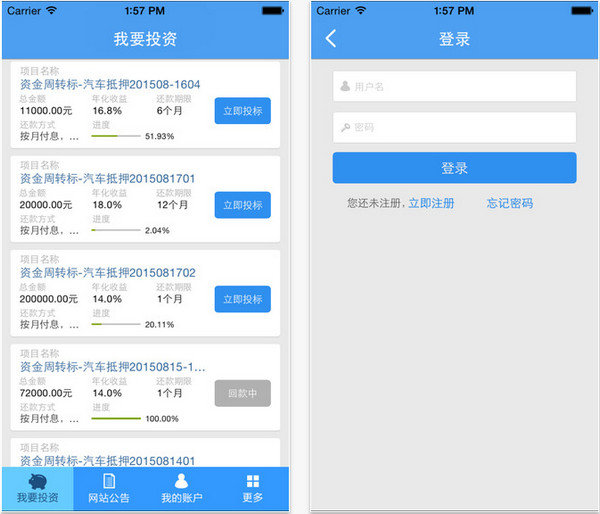Open project 资金周转标-汽车抵押2015081701
600x514 pixels.
tap(107, 179)
